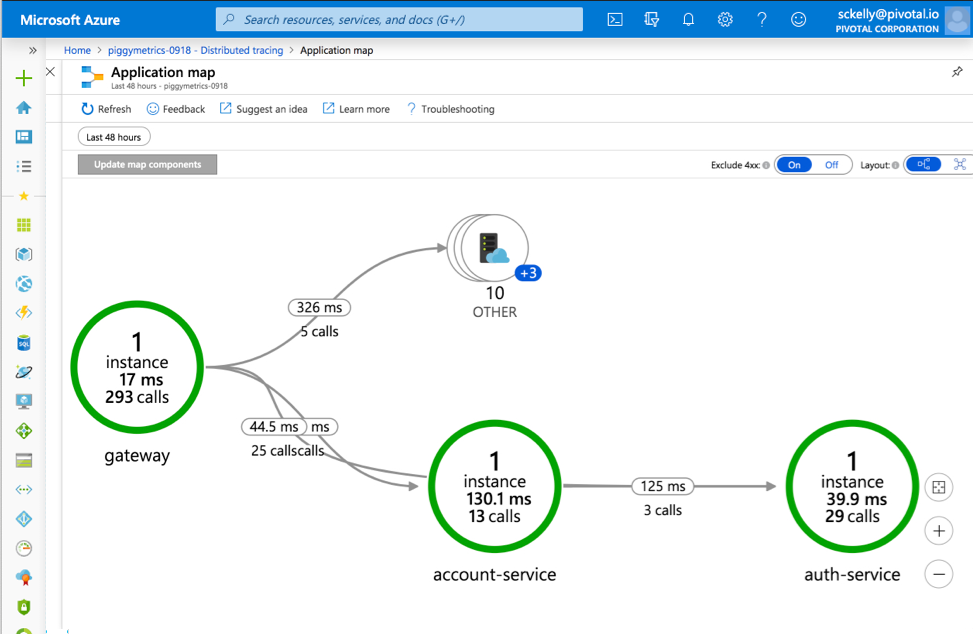Switch to the alternate Layout mode
This screenshot has width=973, height=634.
coord(958,164)
